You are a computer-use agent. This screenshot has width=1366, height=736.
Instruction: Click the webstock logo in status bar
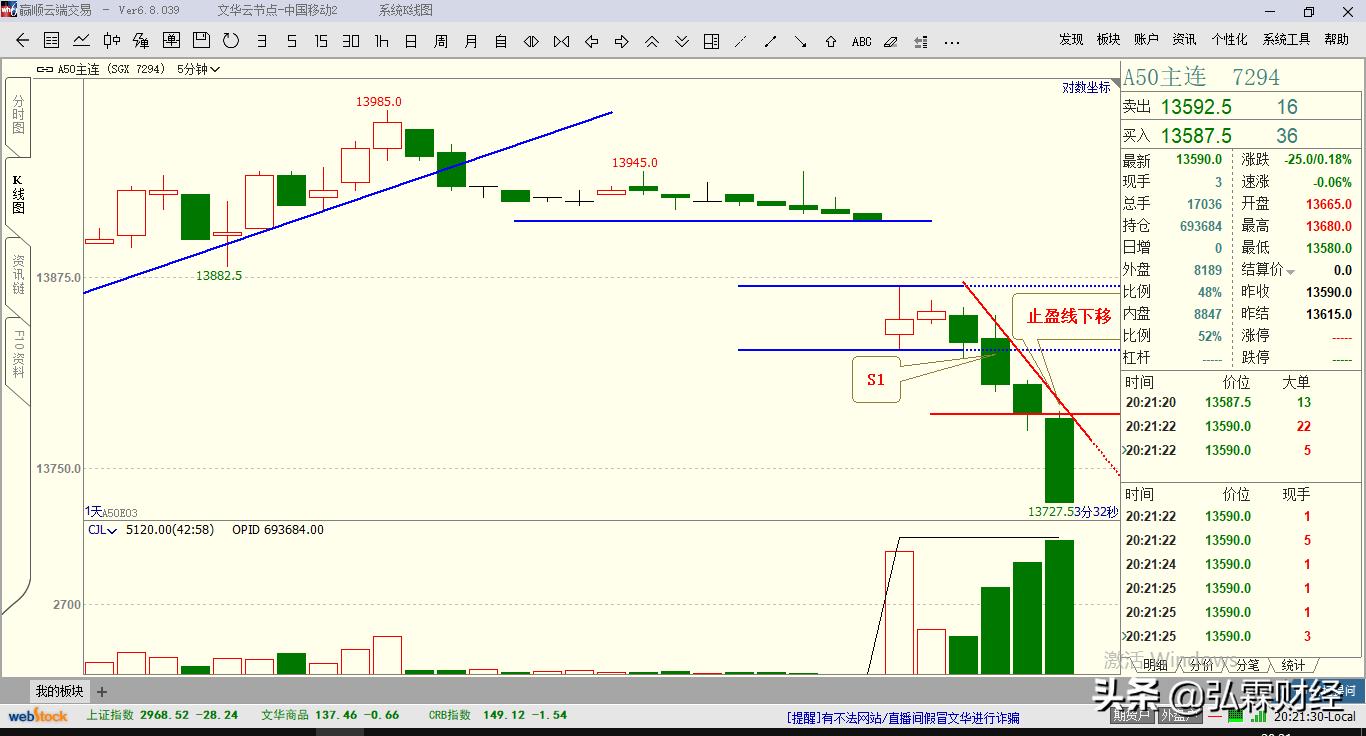pyautogui.click(x=38, y=715)
